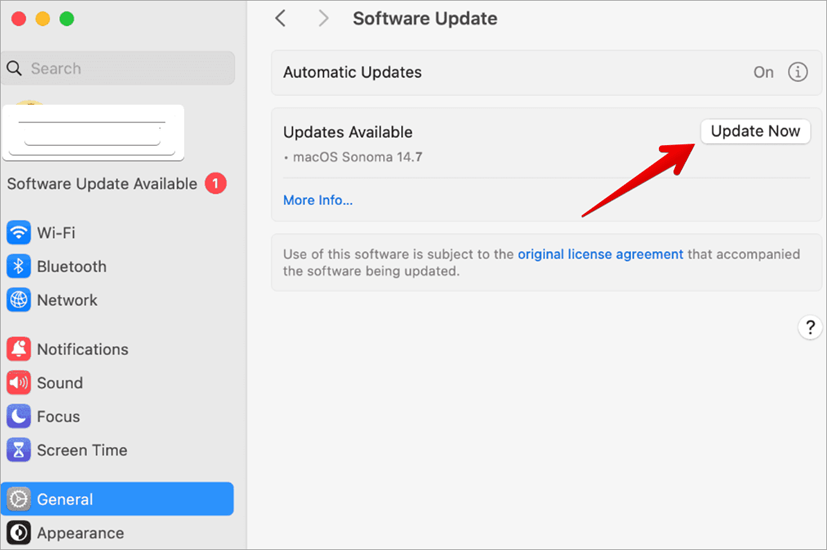Zoom the window with green button

pyautogui.click(x=66, y=19)
